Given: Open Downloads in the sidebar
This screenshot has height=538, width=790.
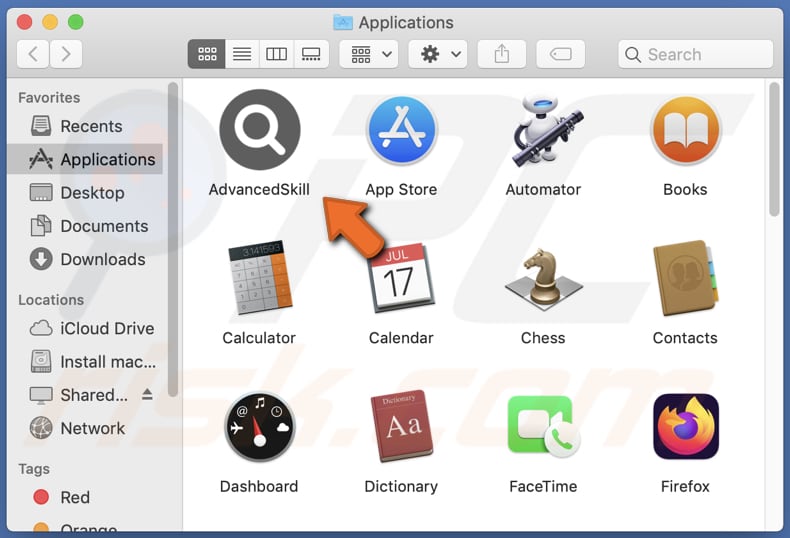Looking at the screenshot, I should tap(85, 259).
